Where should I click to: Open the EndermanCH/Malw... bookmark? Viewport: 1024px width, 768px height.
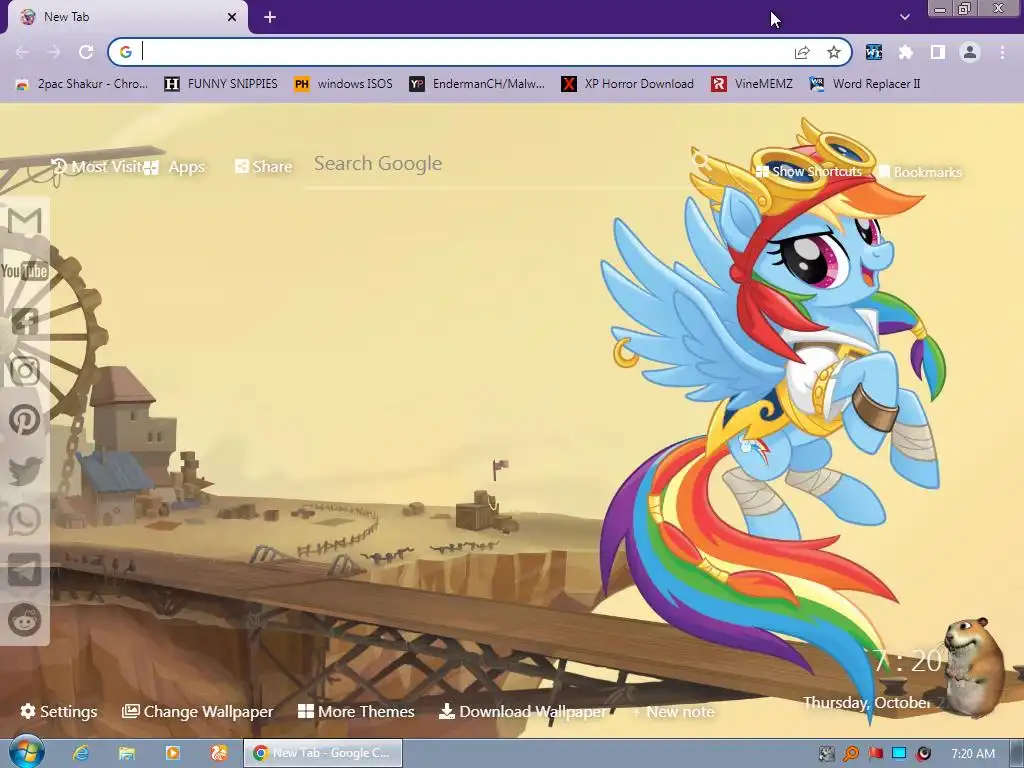(x=477, y=84)
